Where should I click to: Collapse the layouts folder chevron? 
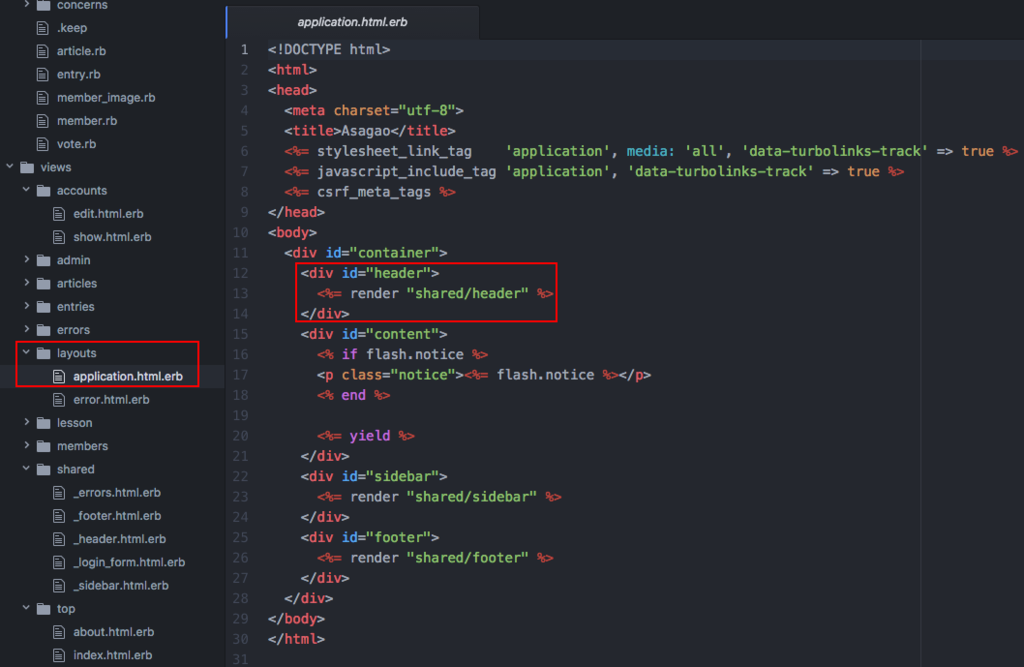pos(26,353)
